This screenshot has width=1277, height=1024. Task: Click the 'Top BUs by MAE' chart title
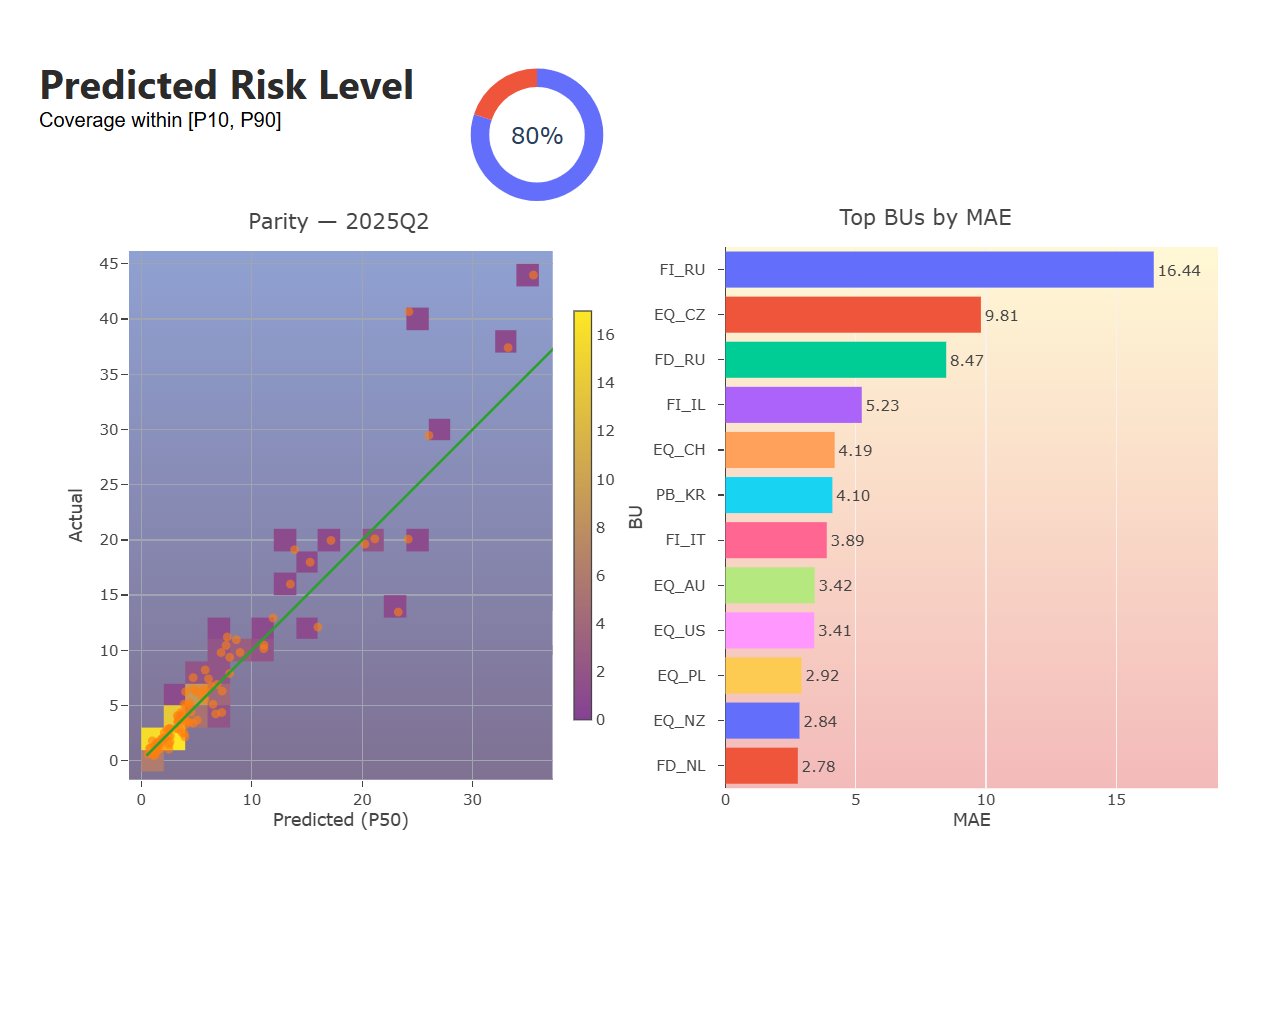pos(925,218)
